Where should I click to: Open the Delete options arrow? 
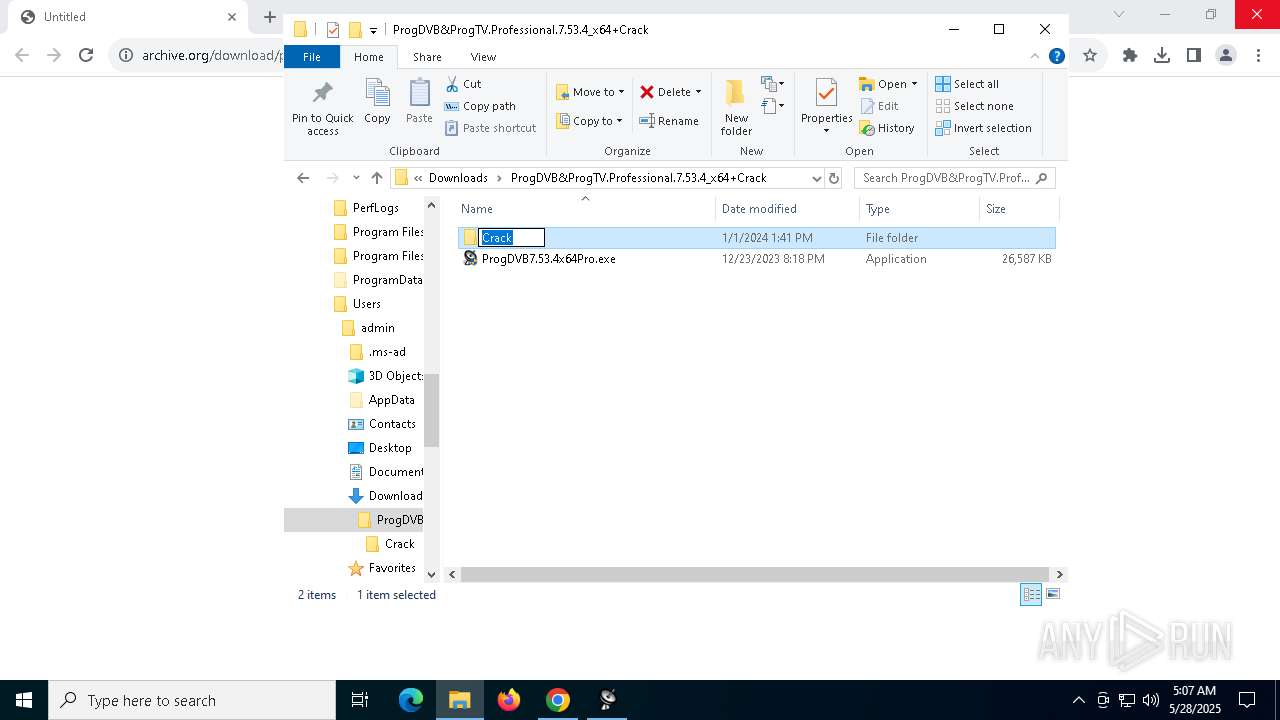pyautogui.click(x=698, y=92)
